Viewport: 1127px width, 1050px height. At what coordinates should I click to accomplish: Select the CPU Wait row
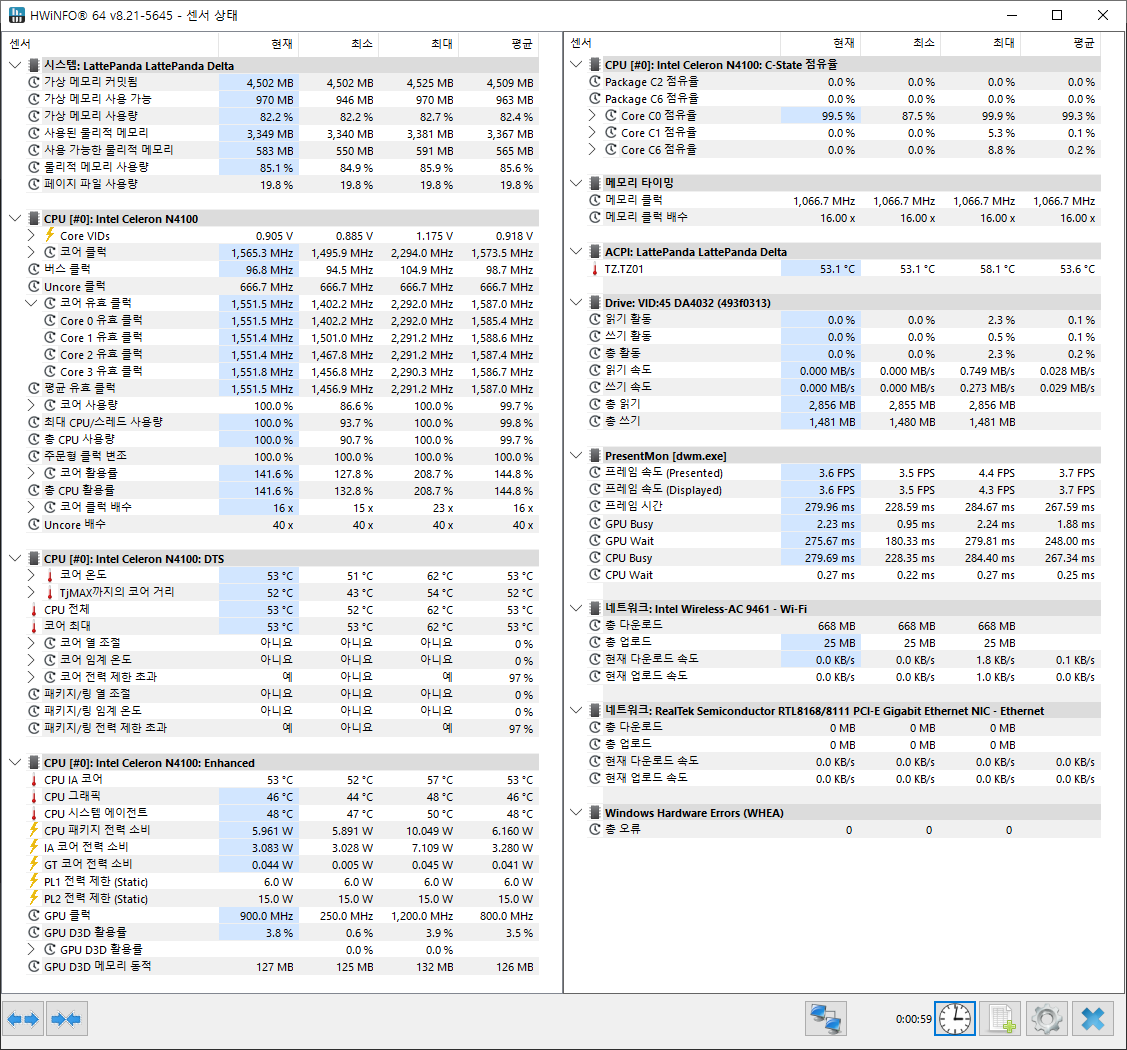click(x=845, y=575)
